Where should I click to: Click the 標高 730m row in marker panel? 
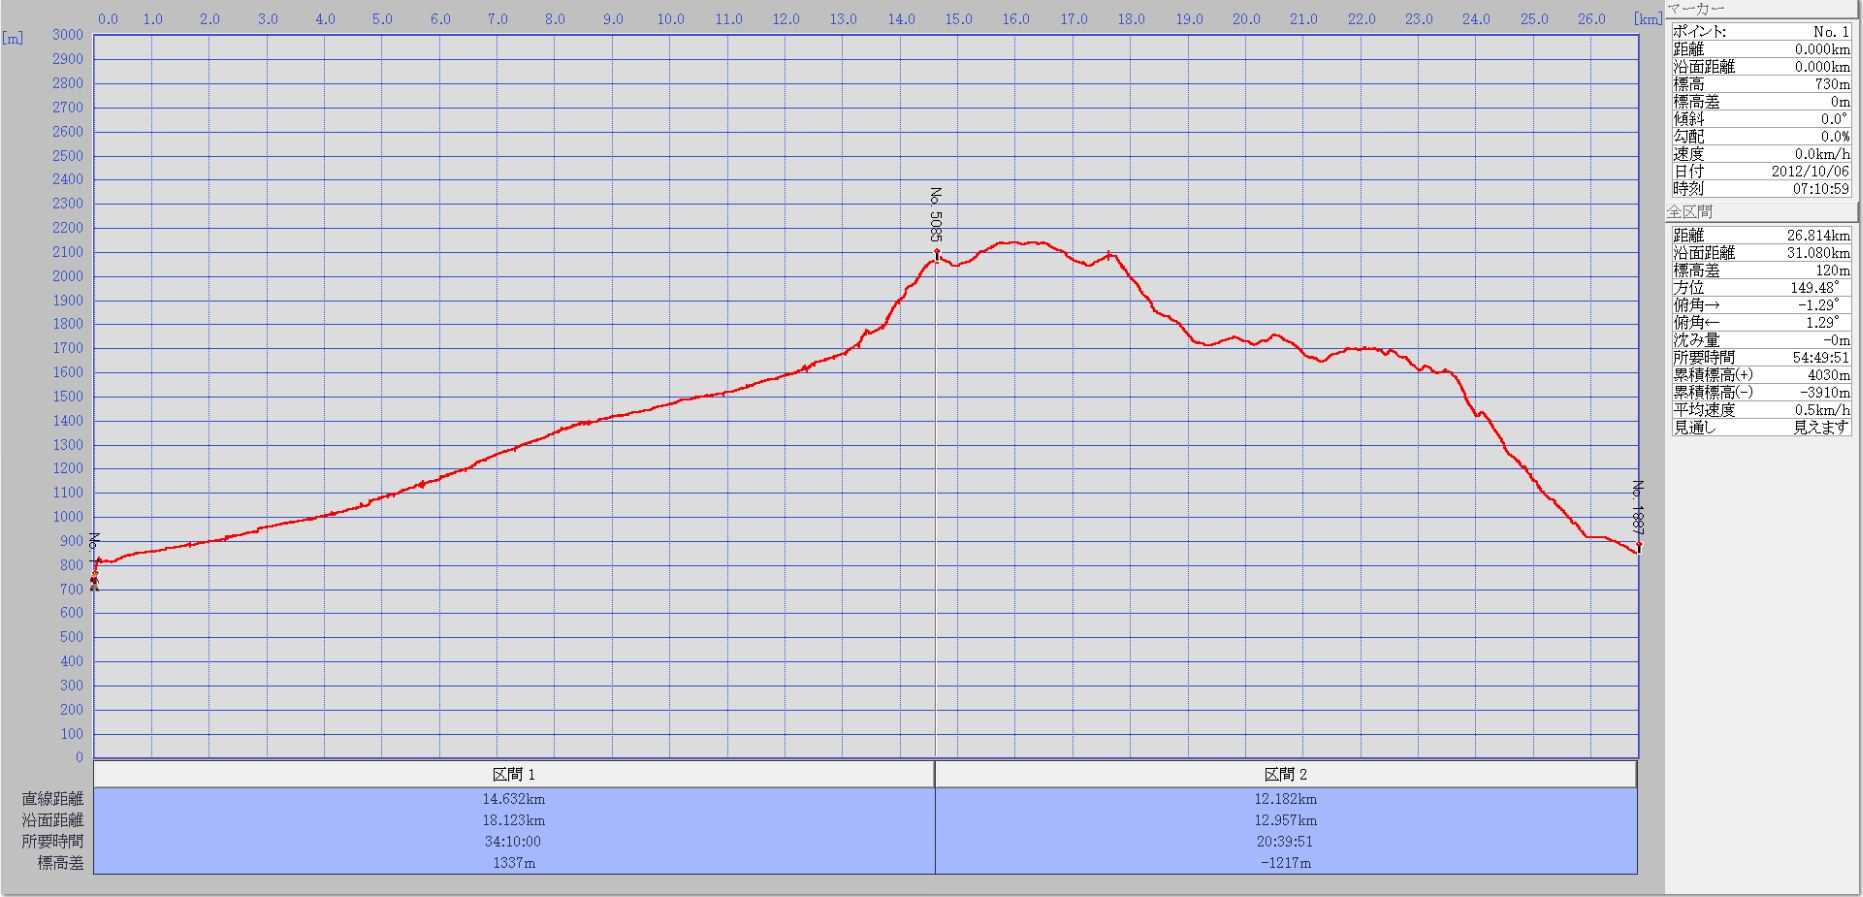[1761, 84]
